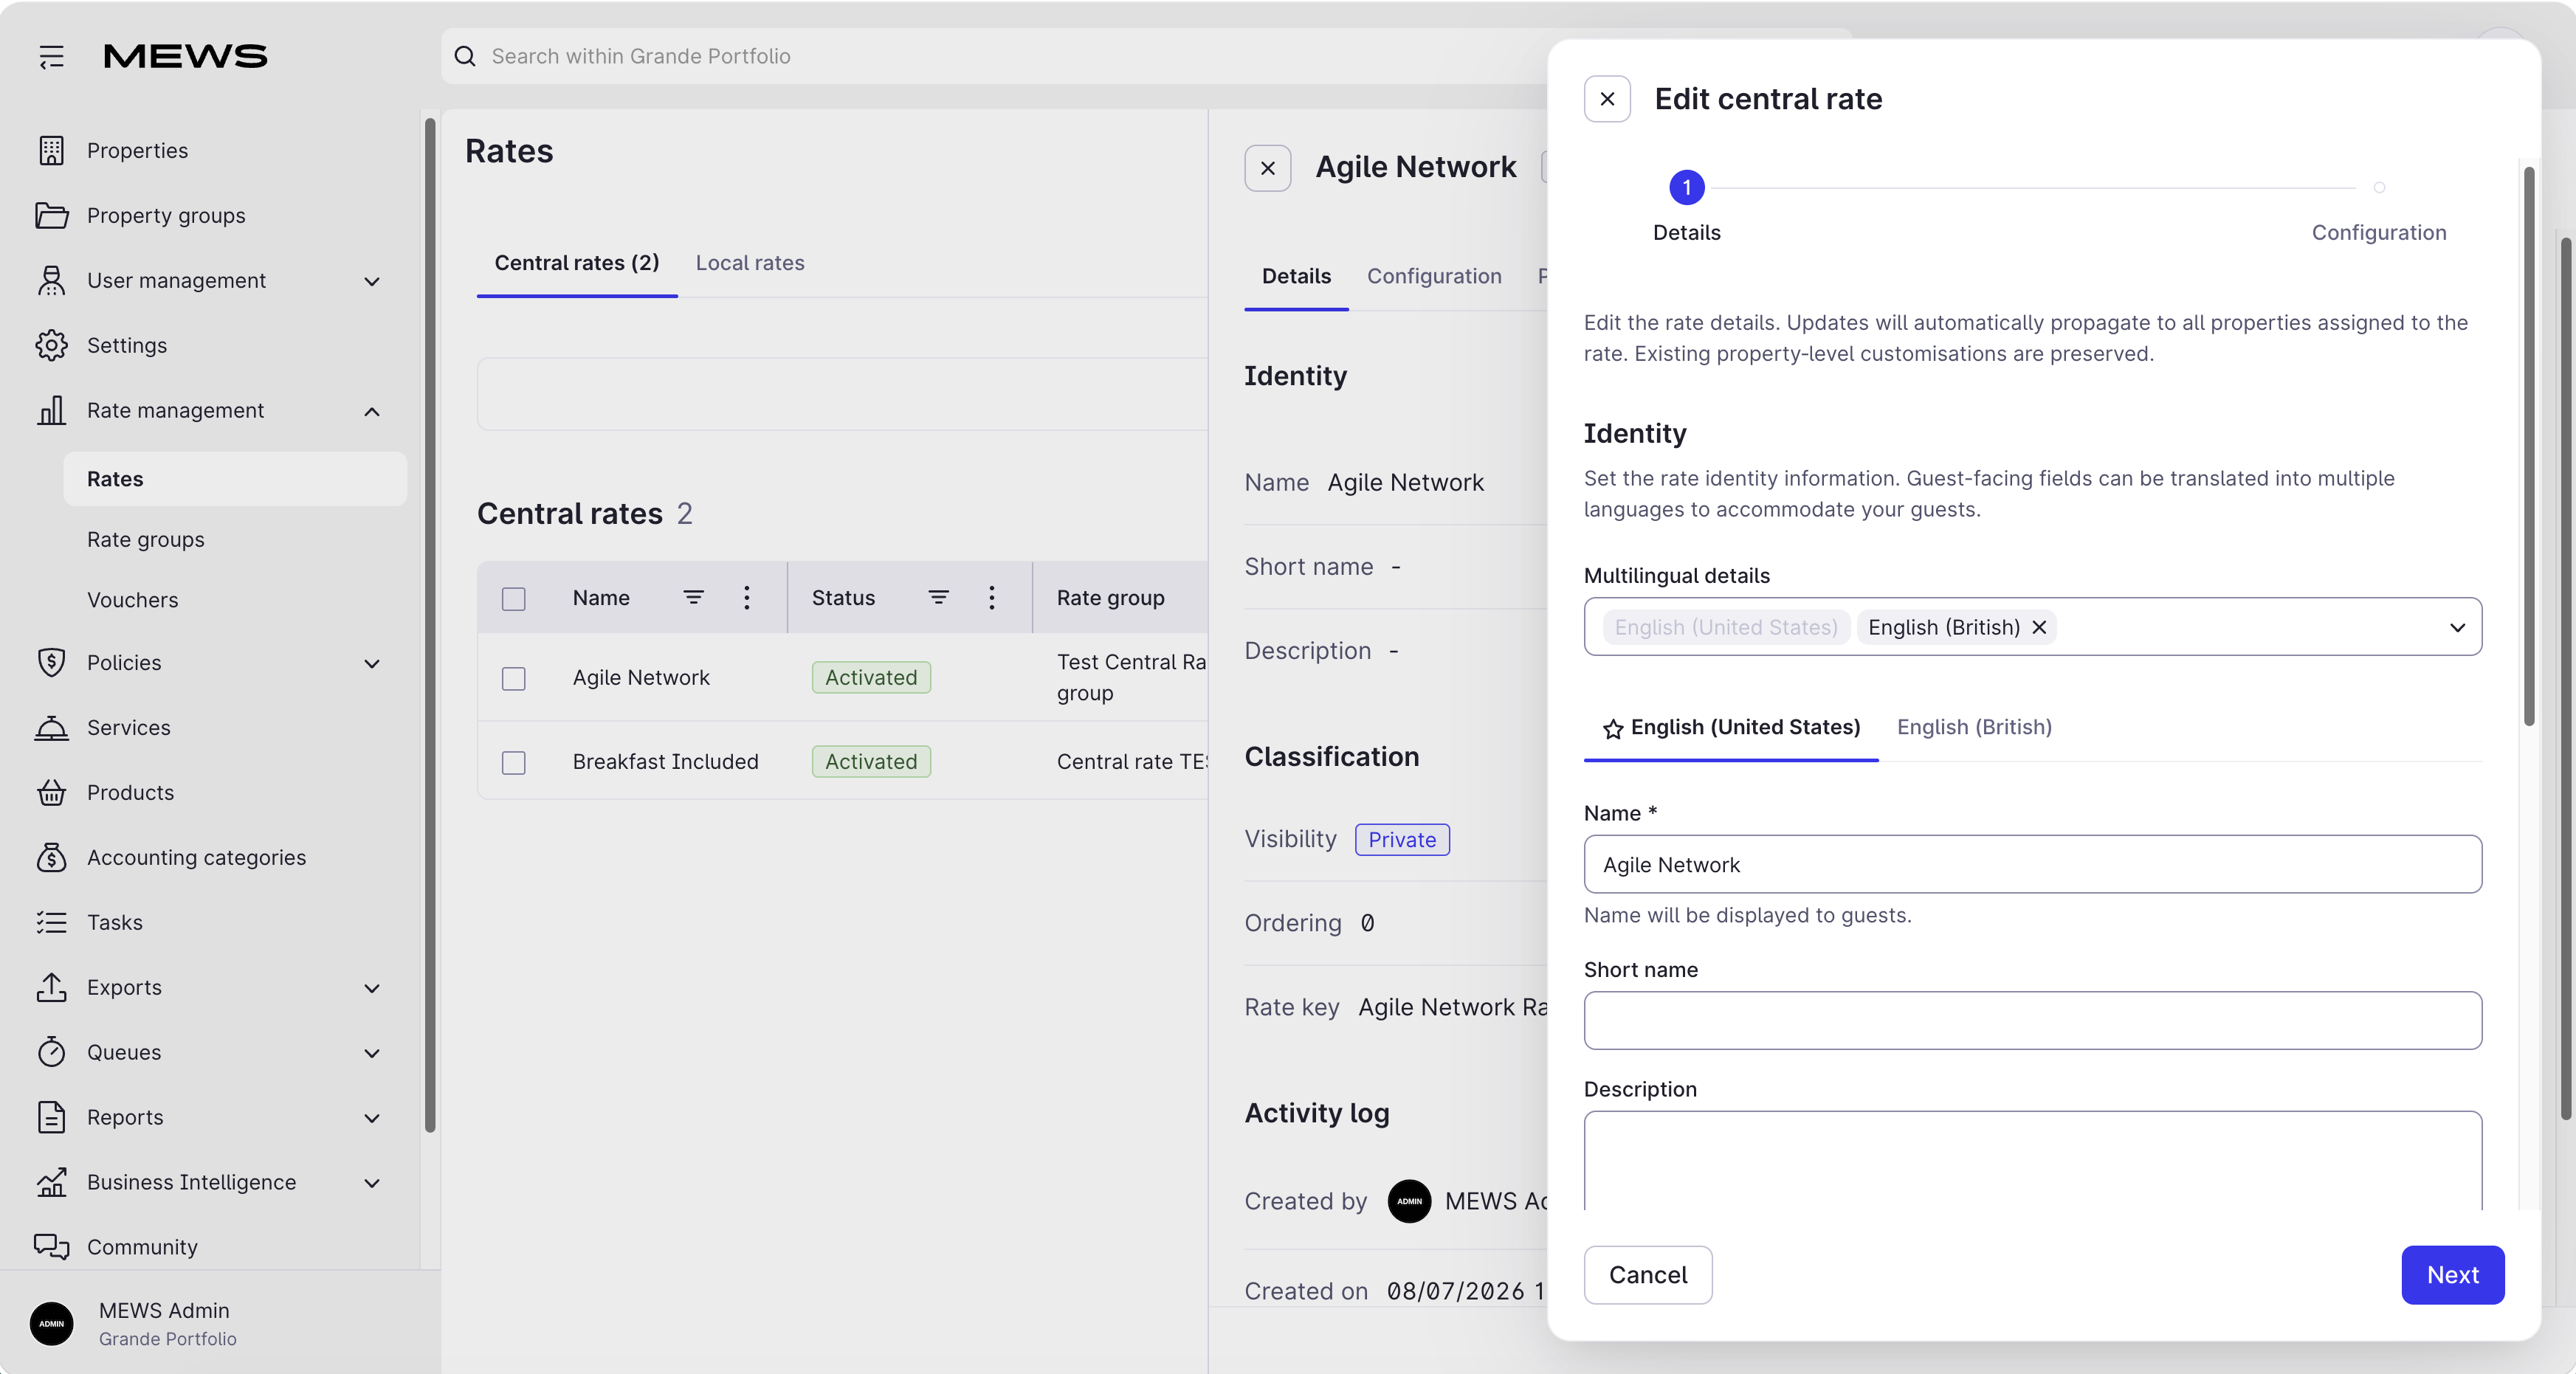Click the Business Intelligence chart icon

[51, 1182]
